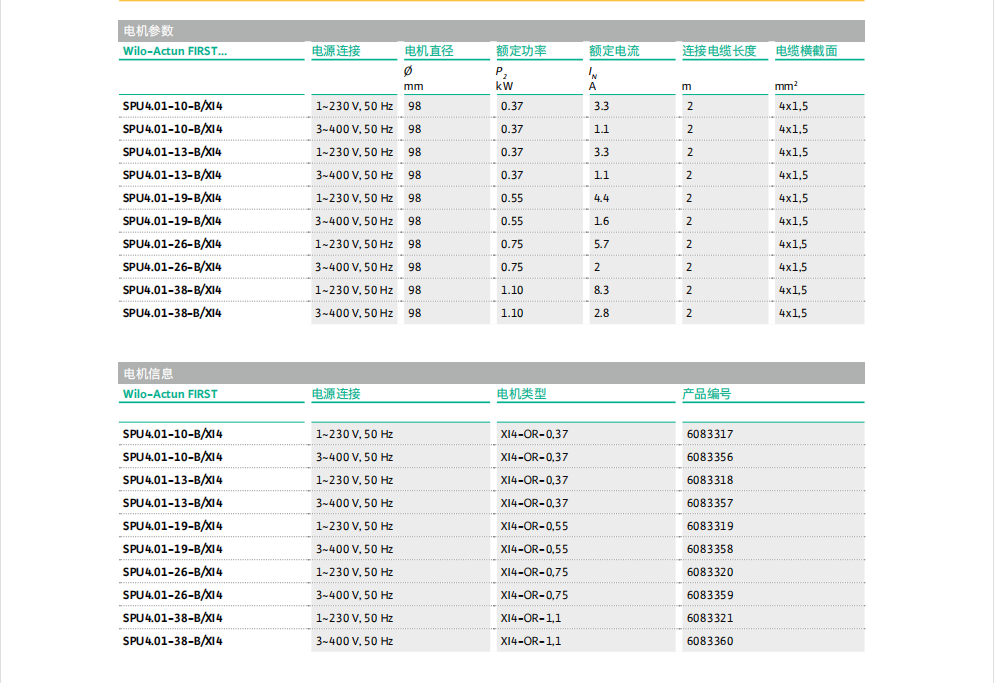
Task: Click the rated current value 8.3
Action: [x=601, y=290]
